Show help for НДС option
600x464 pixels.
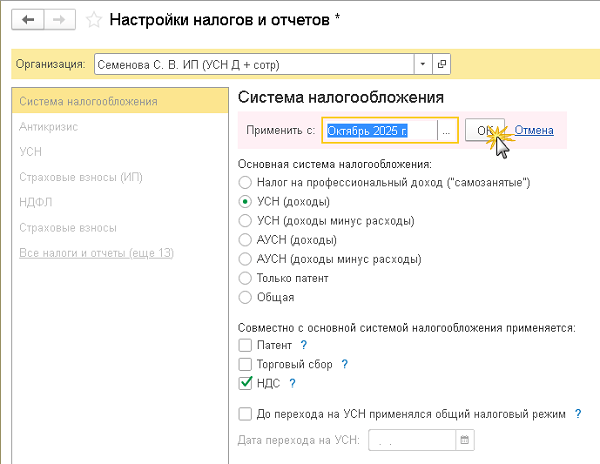coord(292,383)
